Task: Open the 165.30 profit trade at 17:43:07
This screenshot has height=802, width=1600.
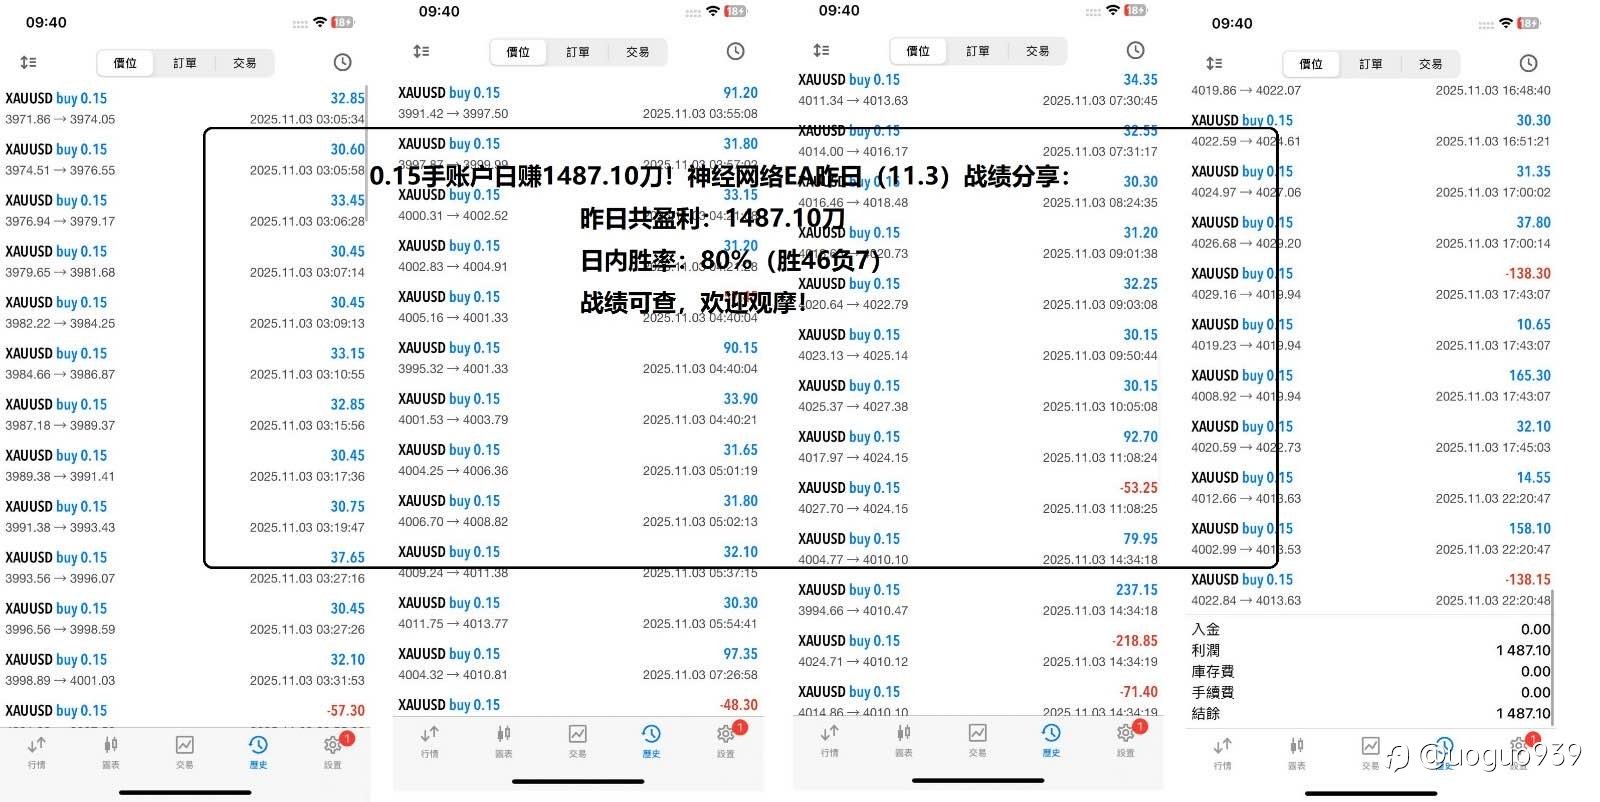Action: coord(1371,385)
